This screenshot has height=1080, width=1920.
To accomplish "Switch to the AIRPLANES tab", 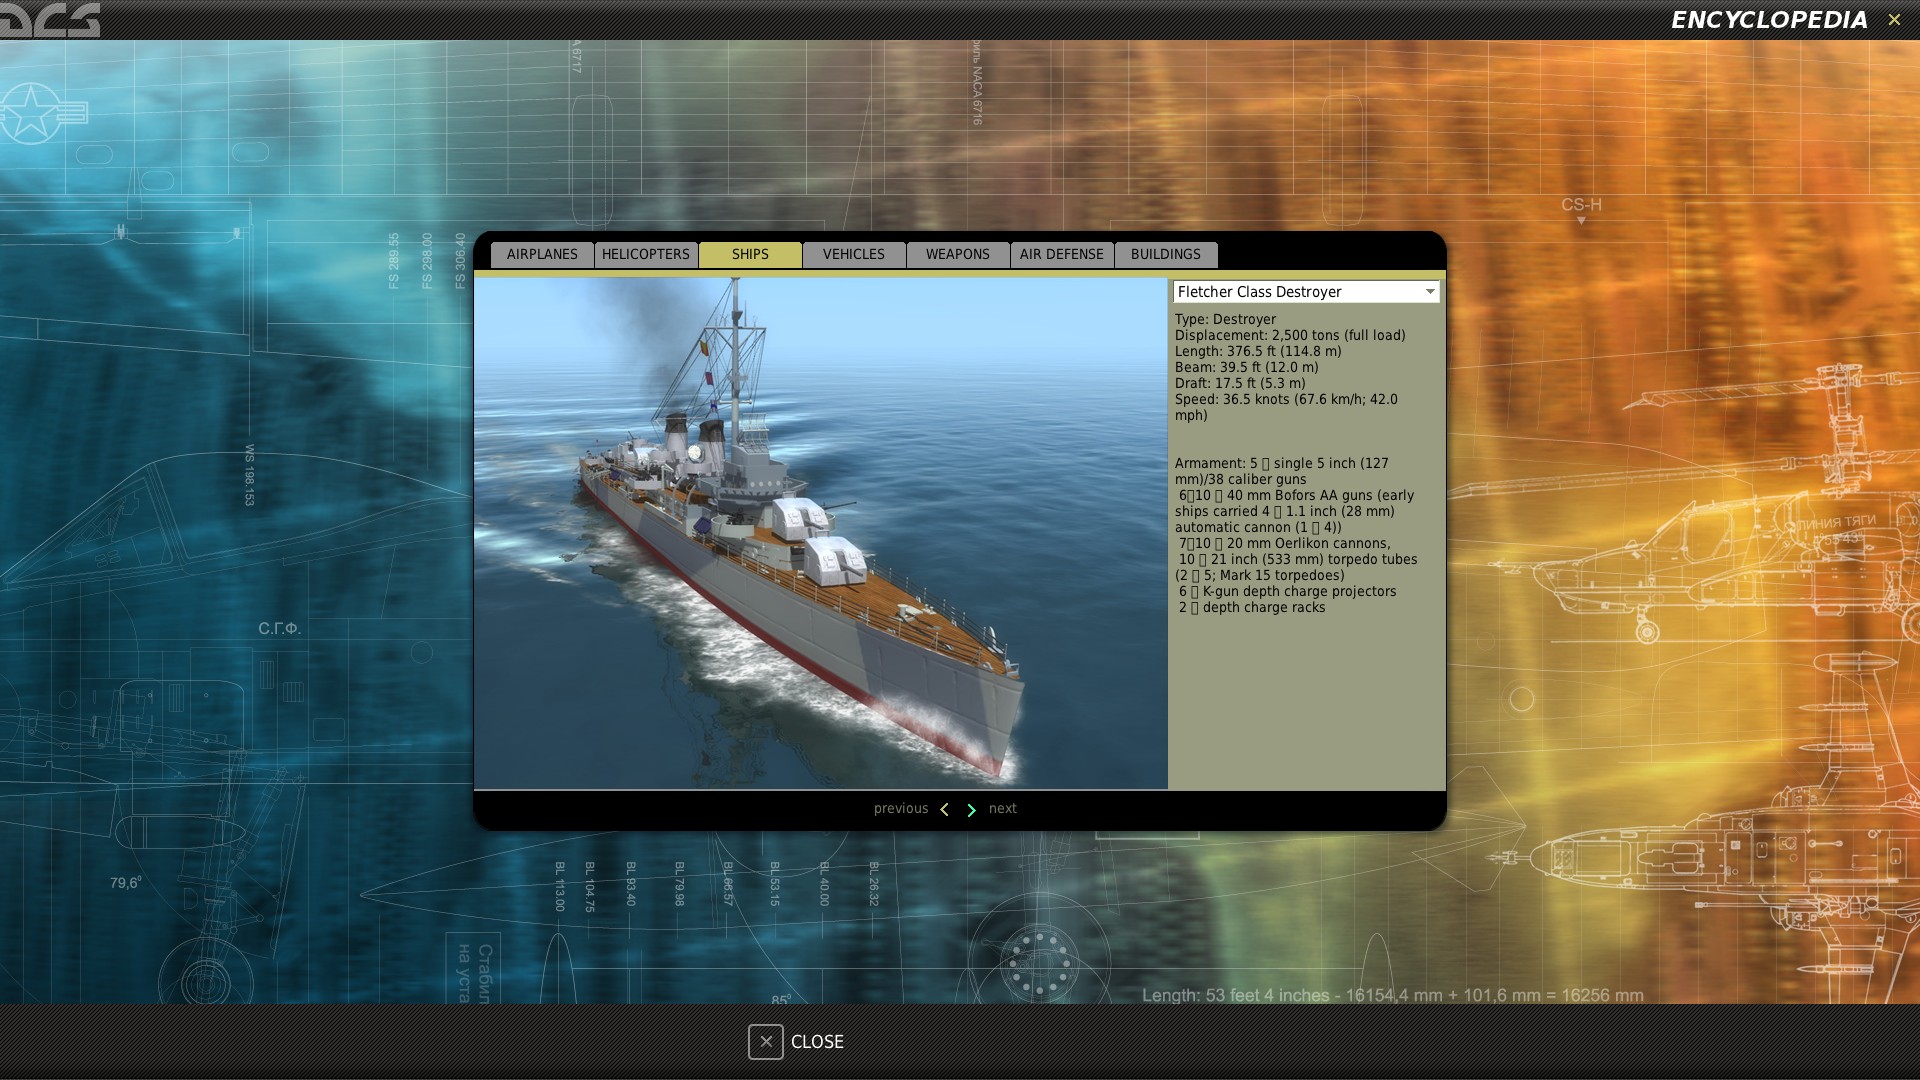I will [x=542, y=254].
